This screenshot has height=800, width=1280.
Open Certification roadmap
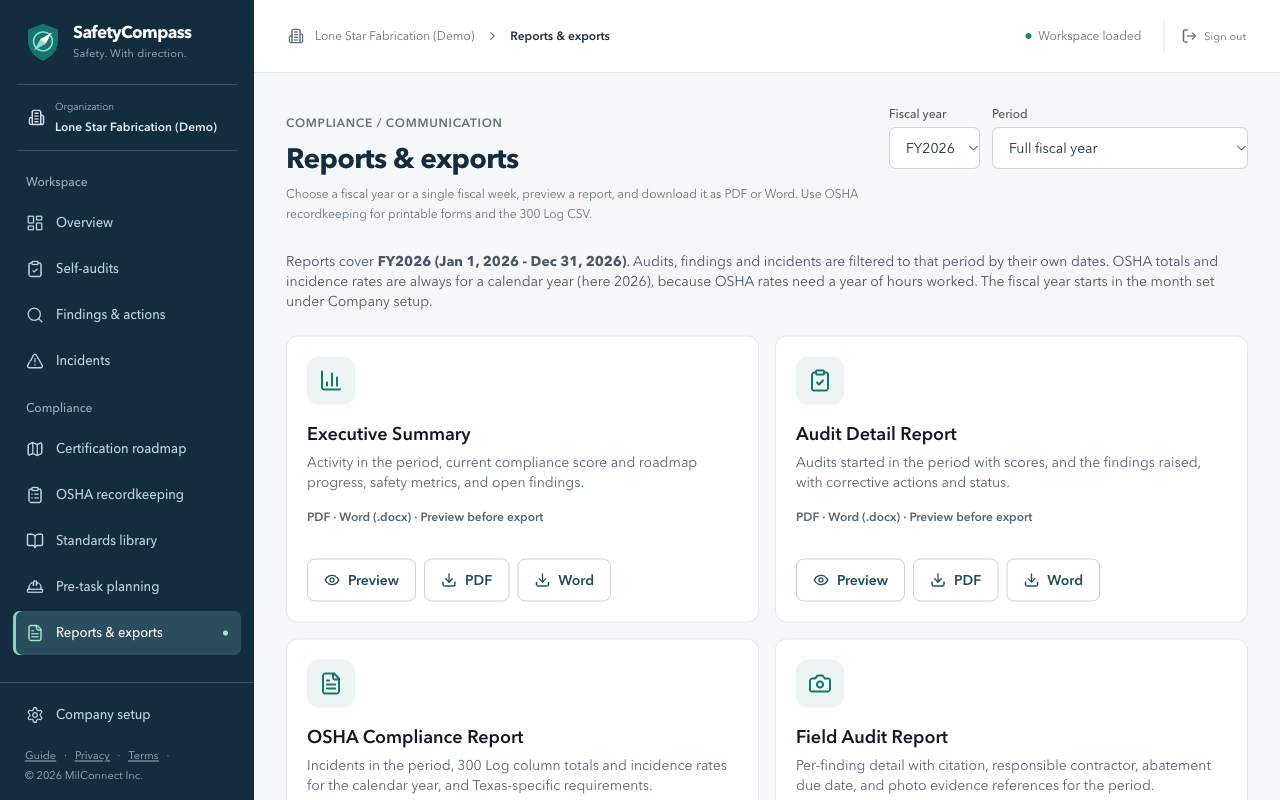[127, 449]
